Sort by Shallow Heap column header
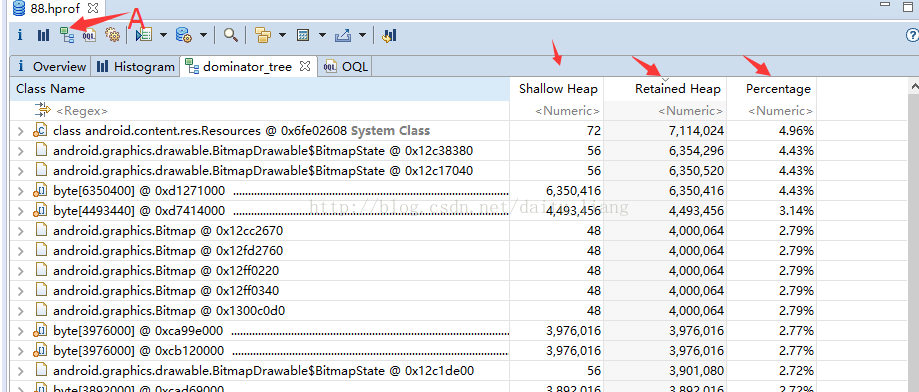This screenshot has height=392, width=919. [x=556, y=89]
